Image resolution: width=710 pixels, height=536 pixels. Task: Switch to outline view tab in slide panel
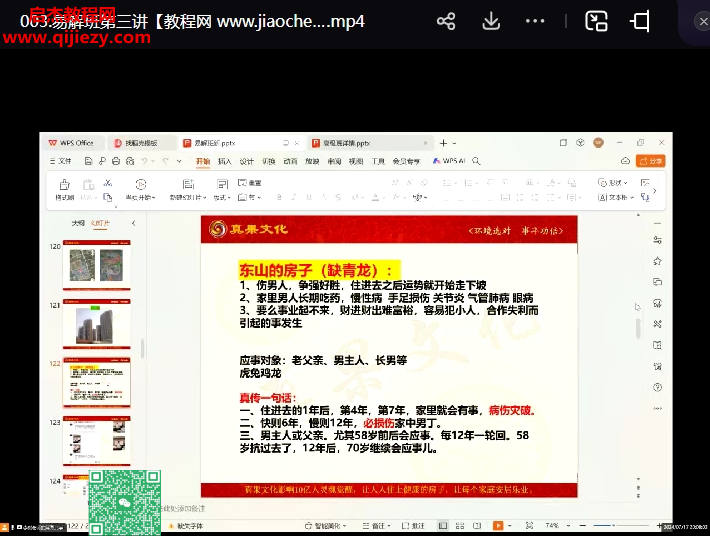(x=78, y=223)
